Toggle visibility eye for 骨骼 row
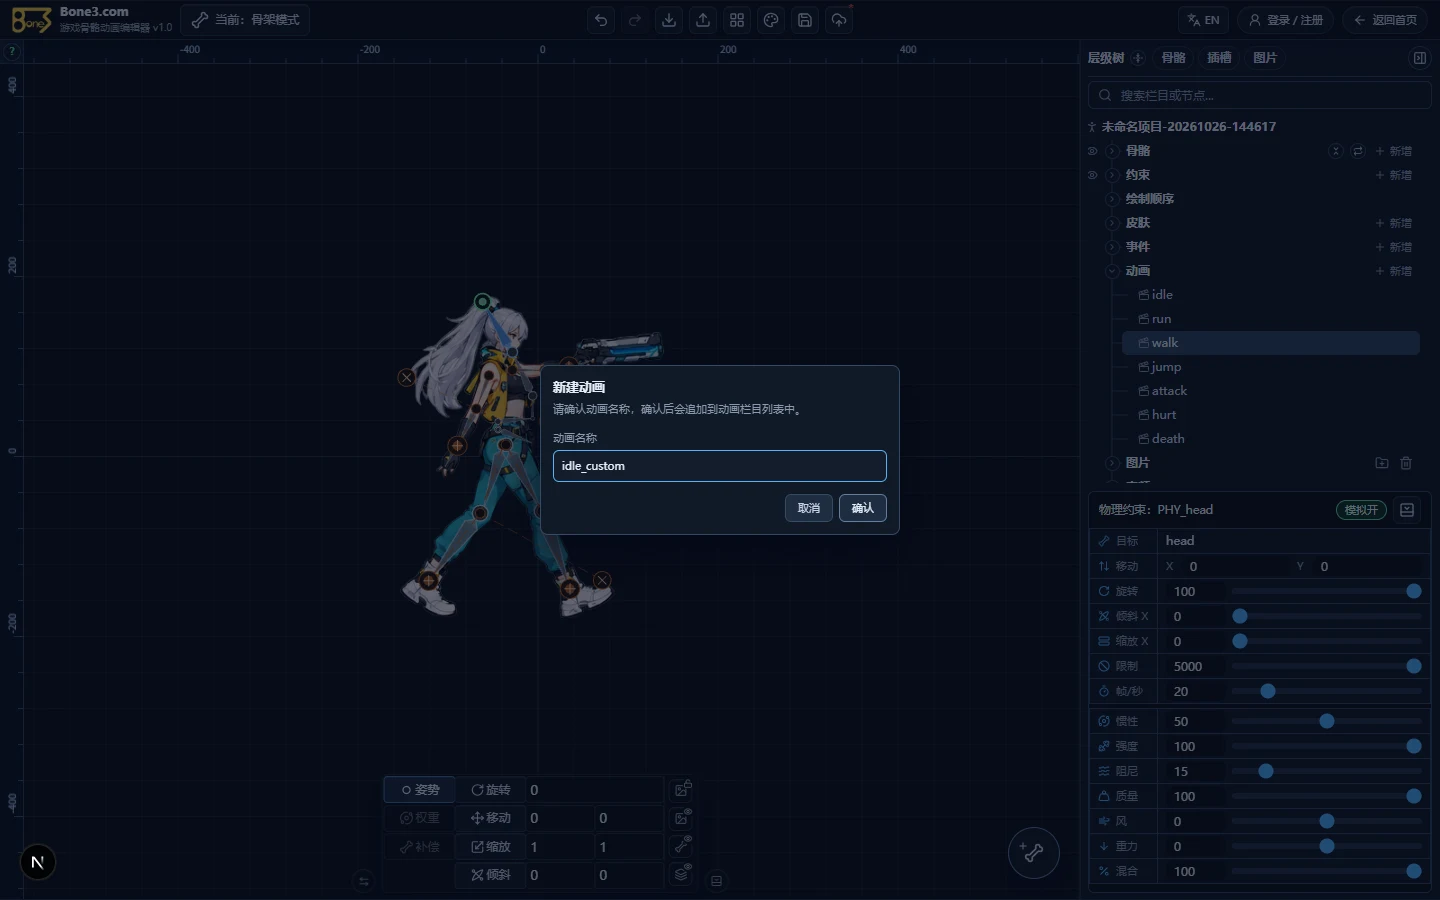 coord(1092,151)
